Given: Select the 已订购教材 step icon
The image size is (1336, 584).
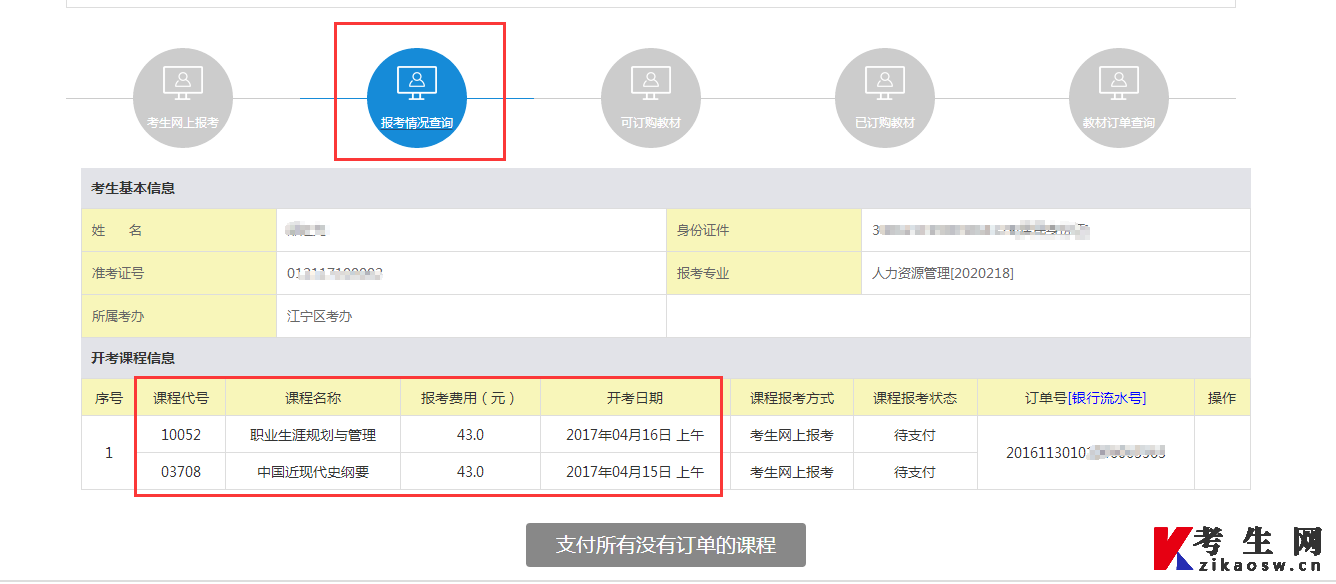Looking at the screenshot, I should click(x=884, y=97).
